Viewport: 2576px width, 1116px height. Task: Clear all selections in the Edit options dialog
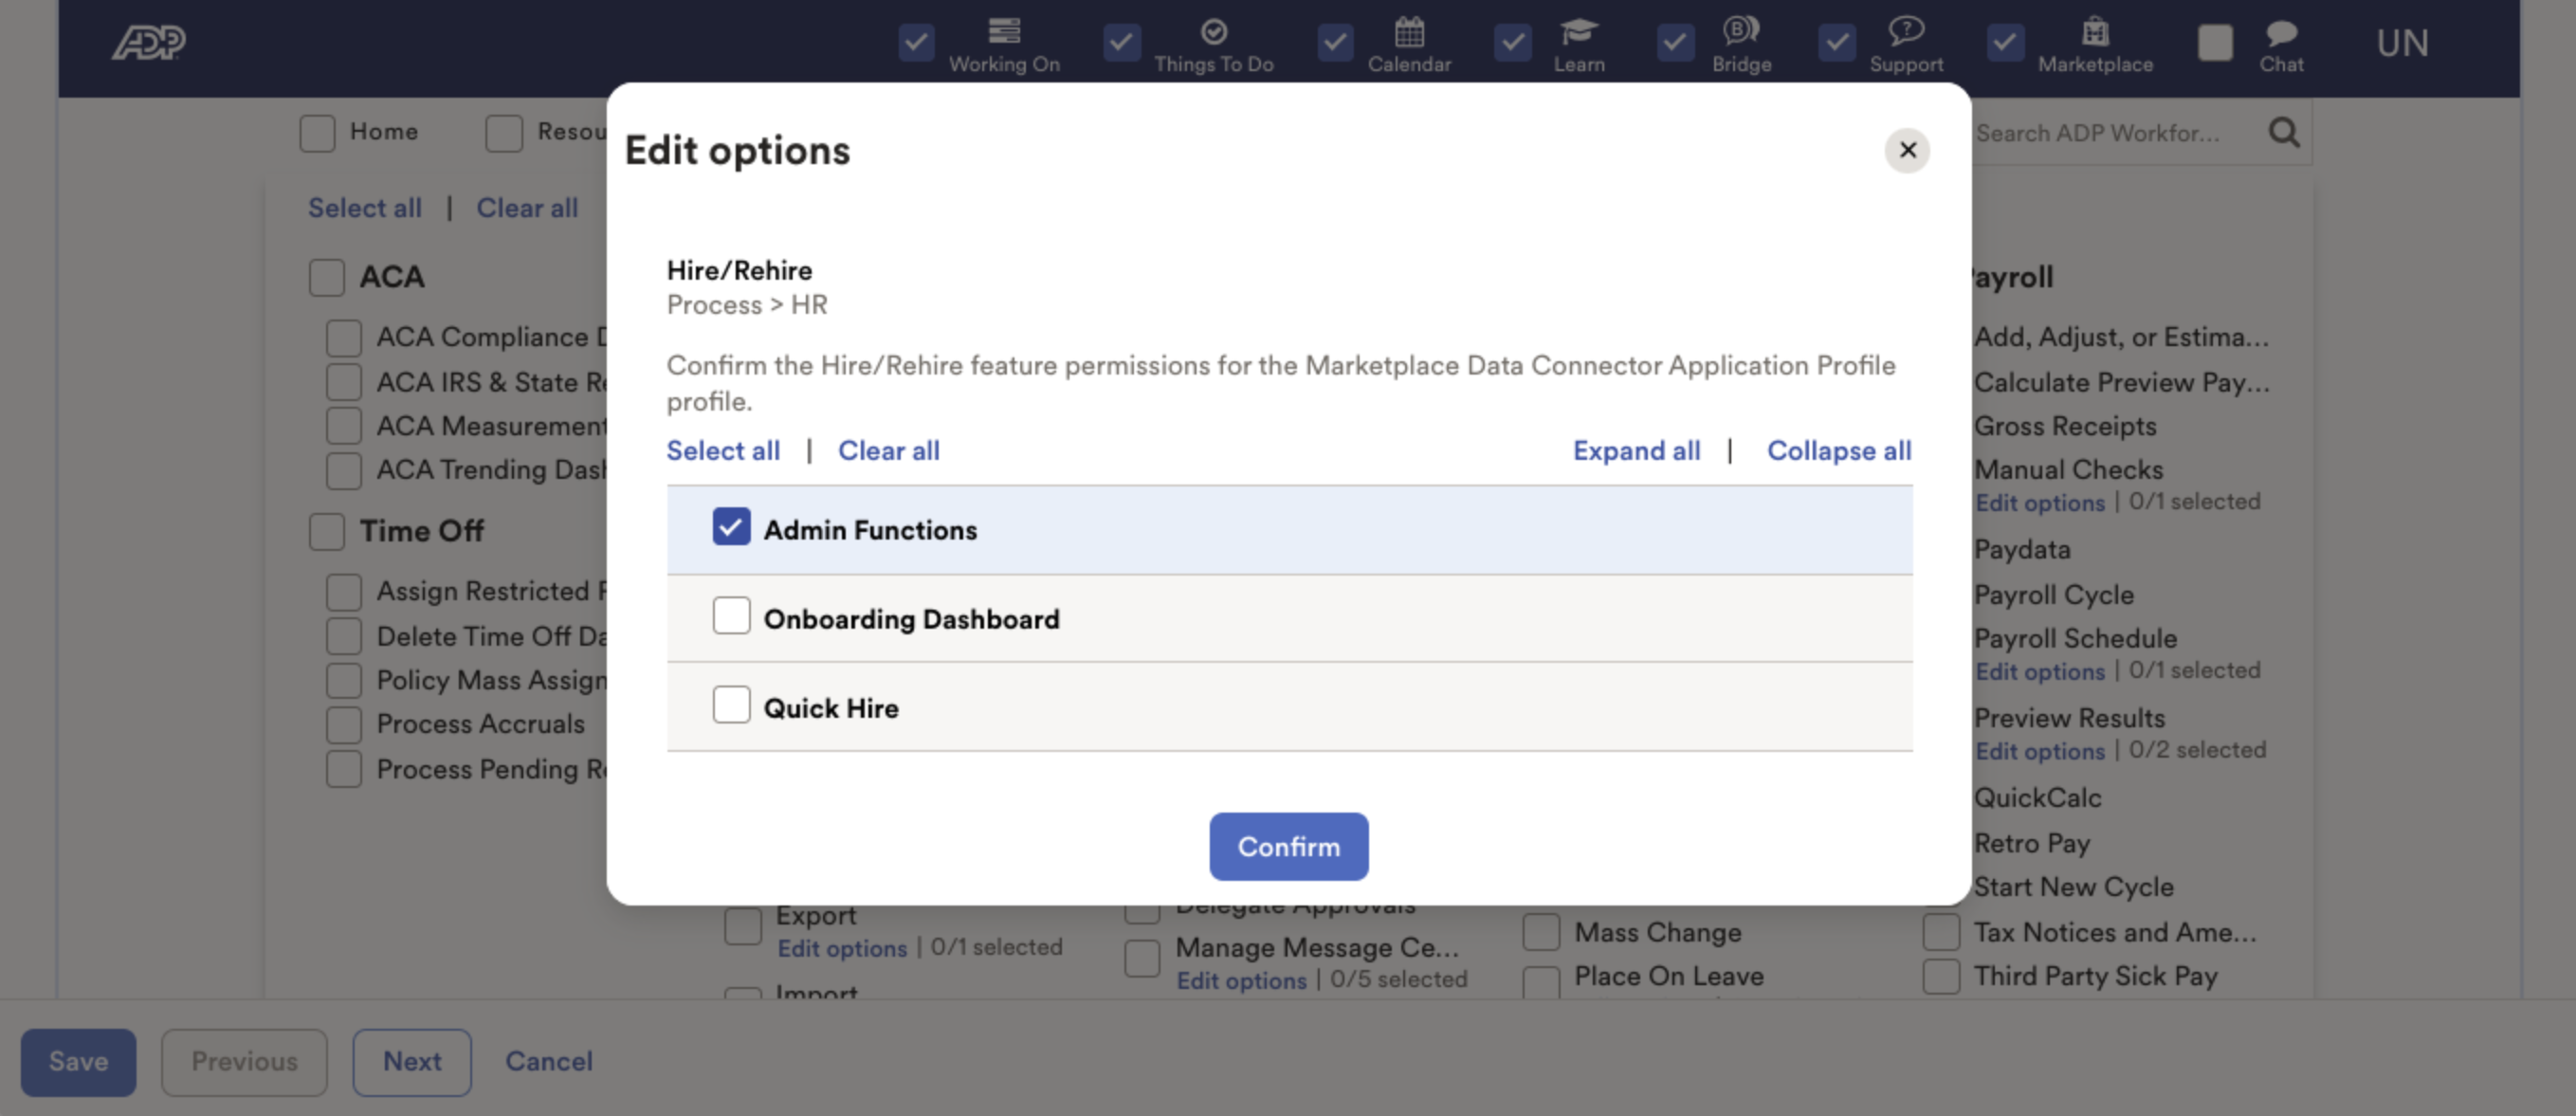pos(888,450)
